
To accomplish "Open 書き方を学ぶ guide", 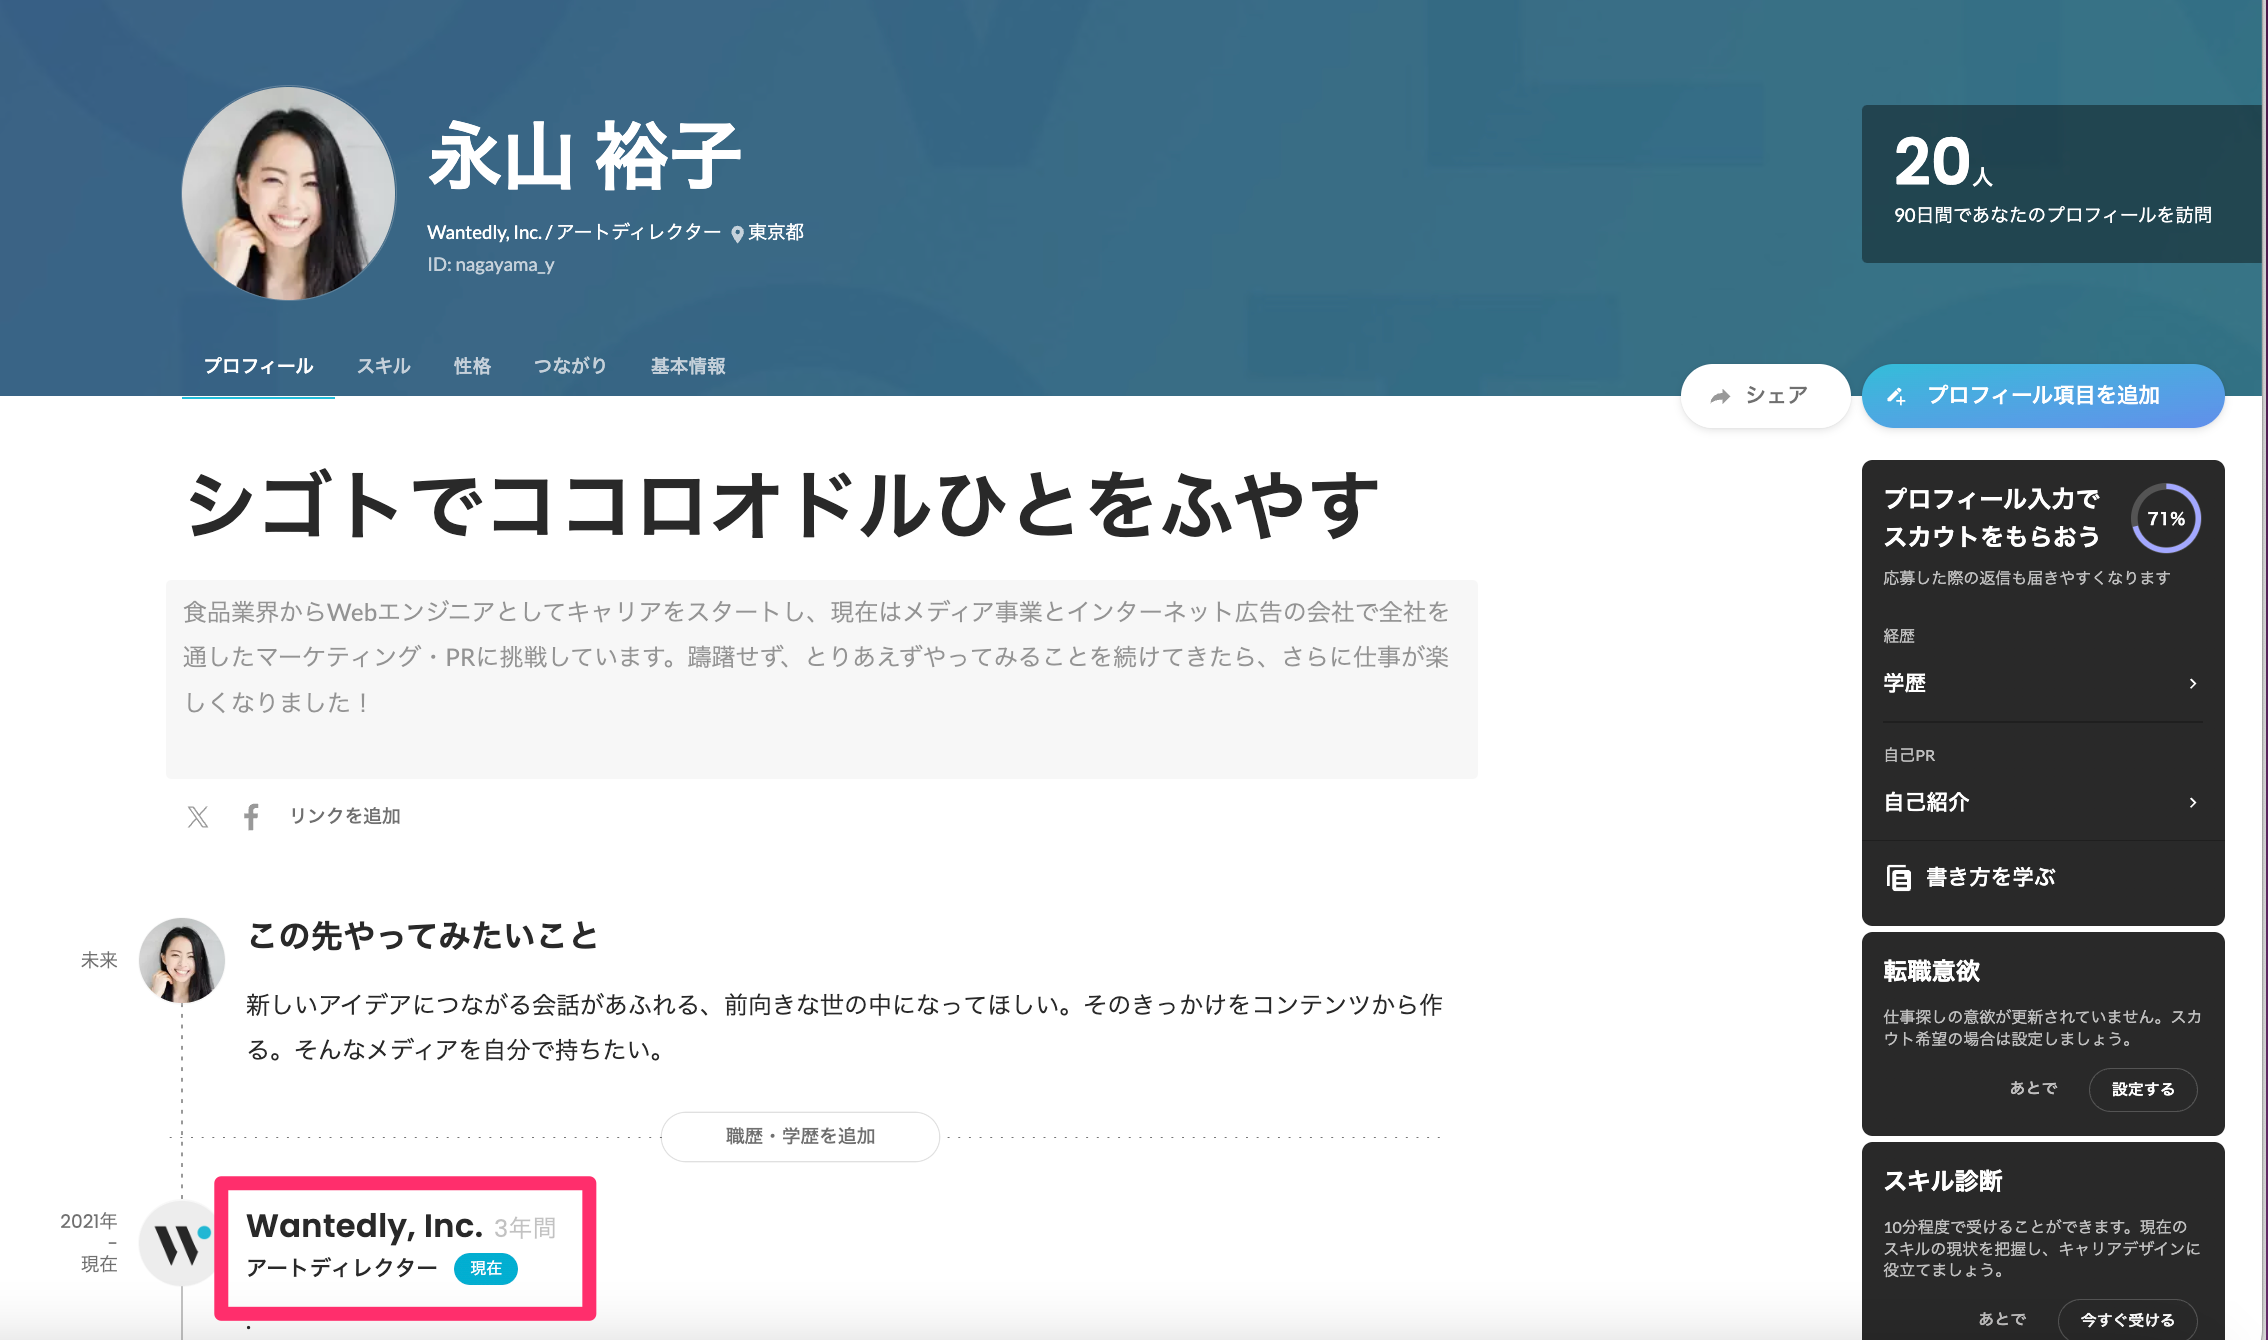I will tap(1990, 878).
